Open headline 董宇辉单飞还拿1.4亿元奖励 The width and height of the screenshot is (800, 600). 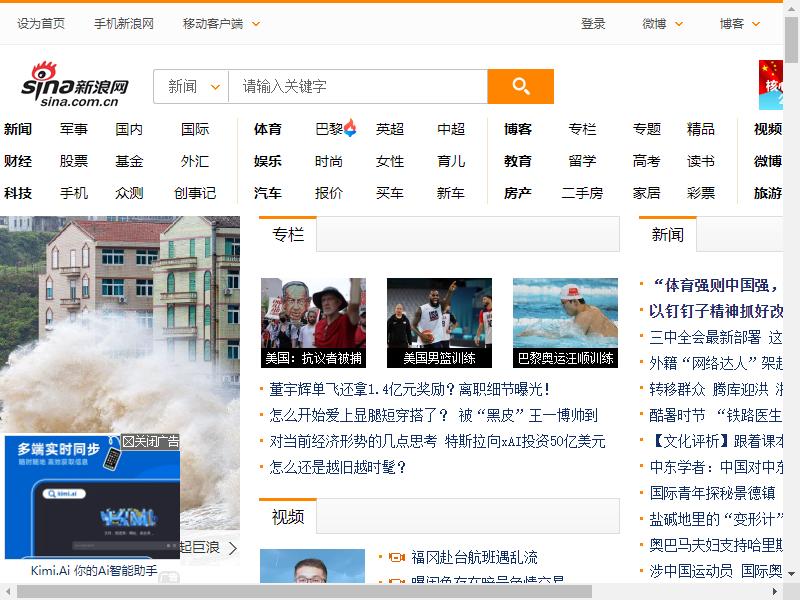pos(409,389)
